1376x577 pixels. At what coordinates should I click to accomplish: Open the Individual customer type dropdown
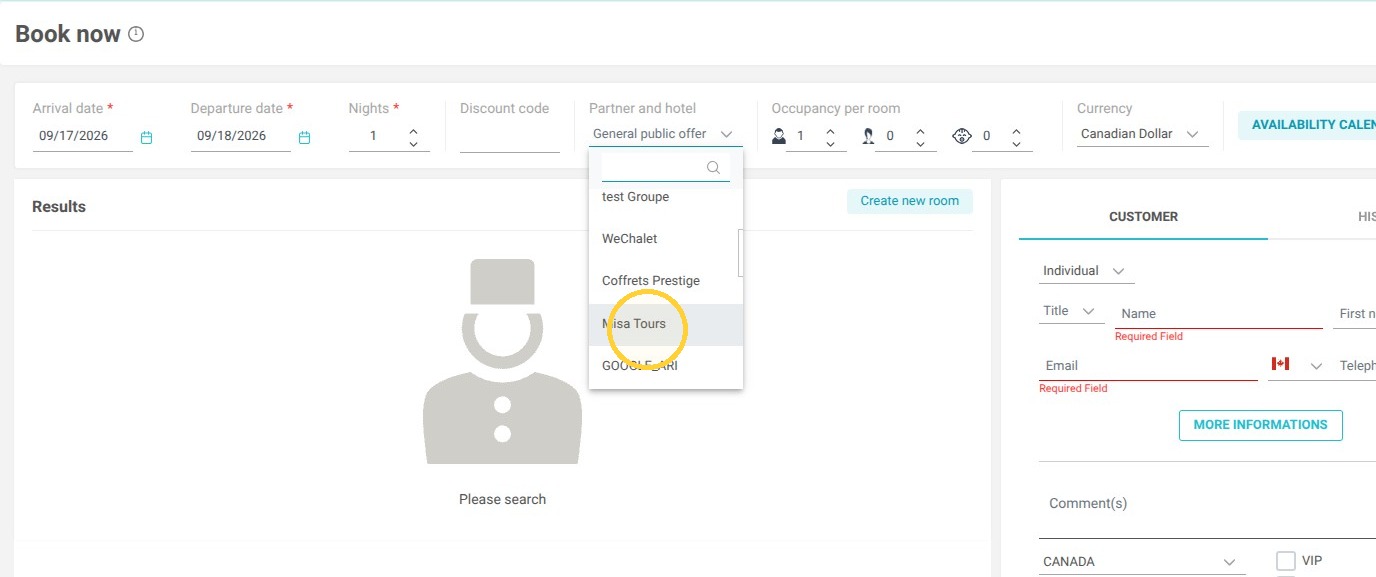point(1086,271)
